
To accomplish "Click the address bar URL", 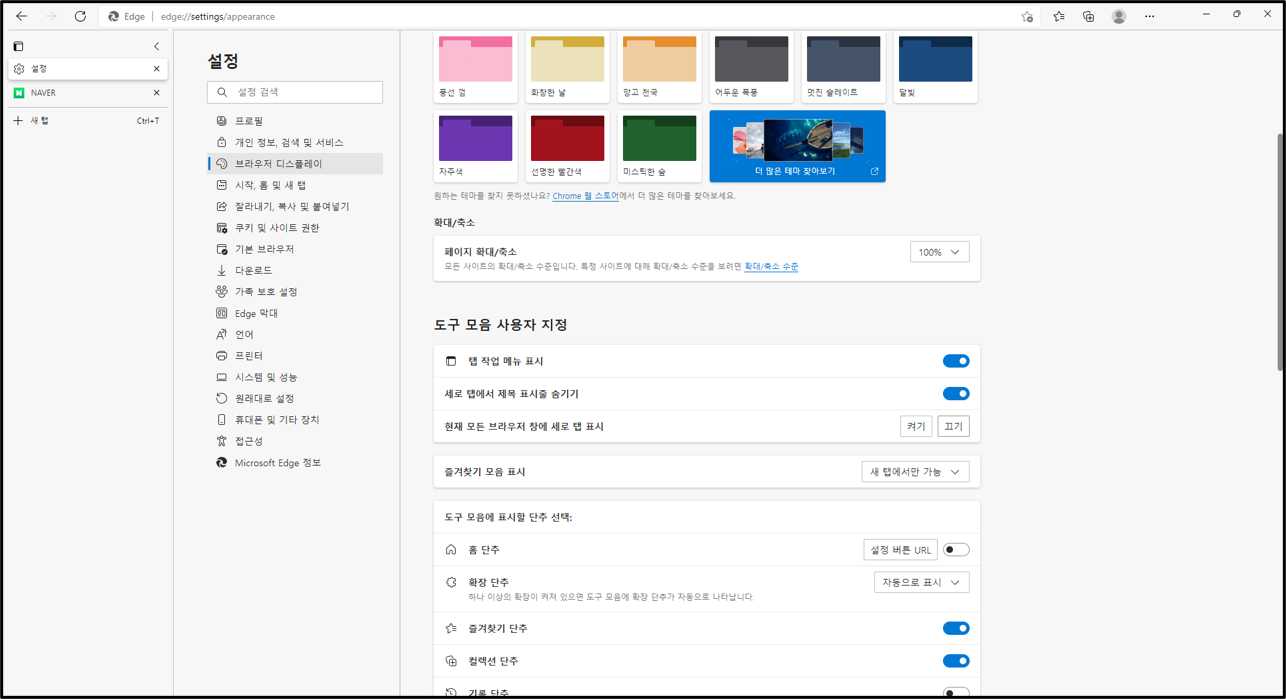I will [x=218, y=17].
